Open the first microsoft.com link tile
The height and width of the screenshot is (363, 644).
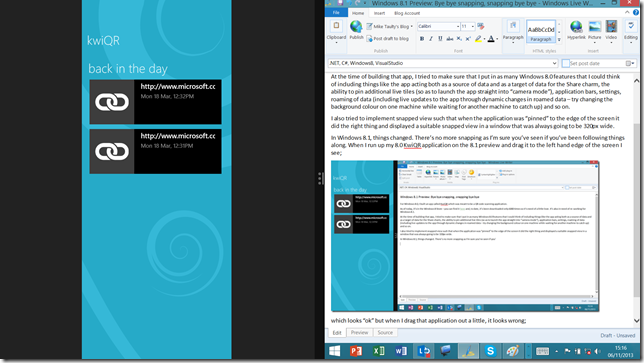(x=155, y=102)
